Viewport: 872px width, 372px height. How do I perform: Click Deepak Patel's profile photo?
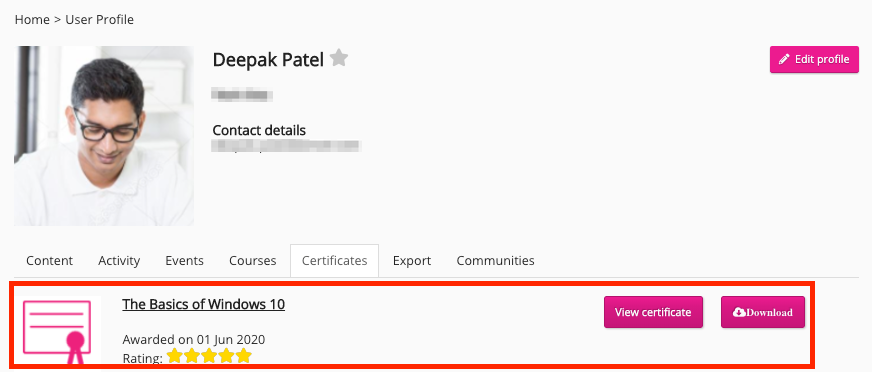(x=104, y=136)
